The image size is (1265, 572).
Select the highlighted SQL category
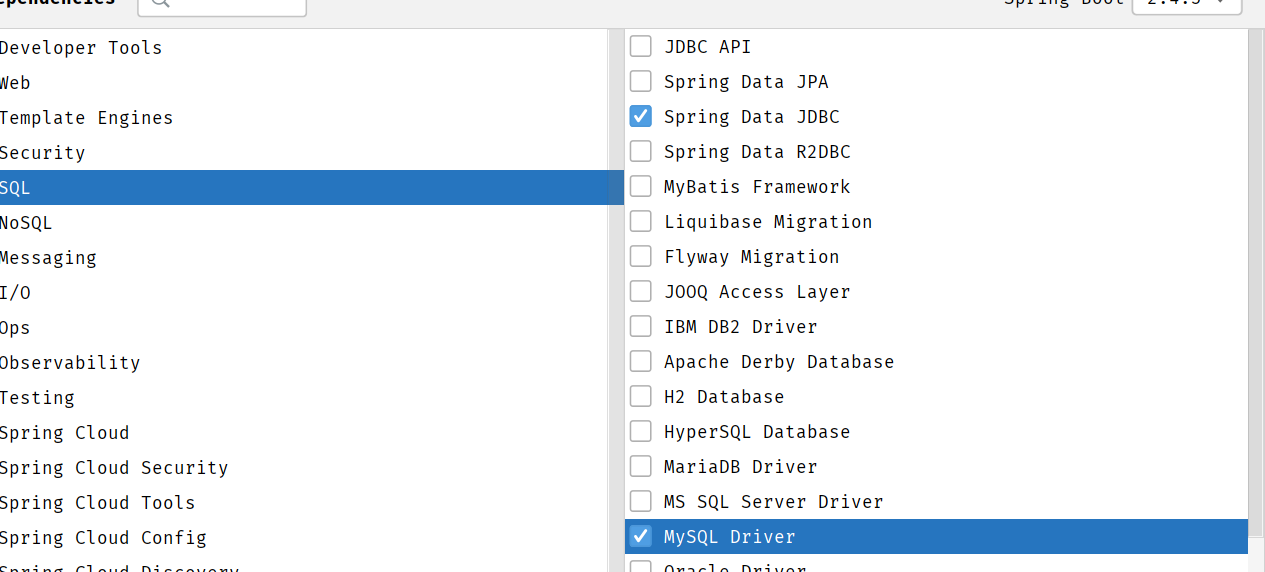[x=312, y=187]
